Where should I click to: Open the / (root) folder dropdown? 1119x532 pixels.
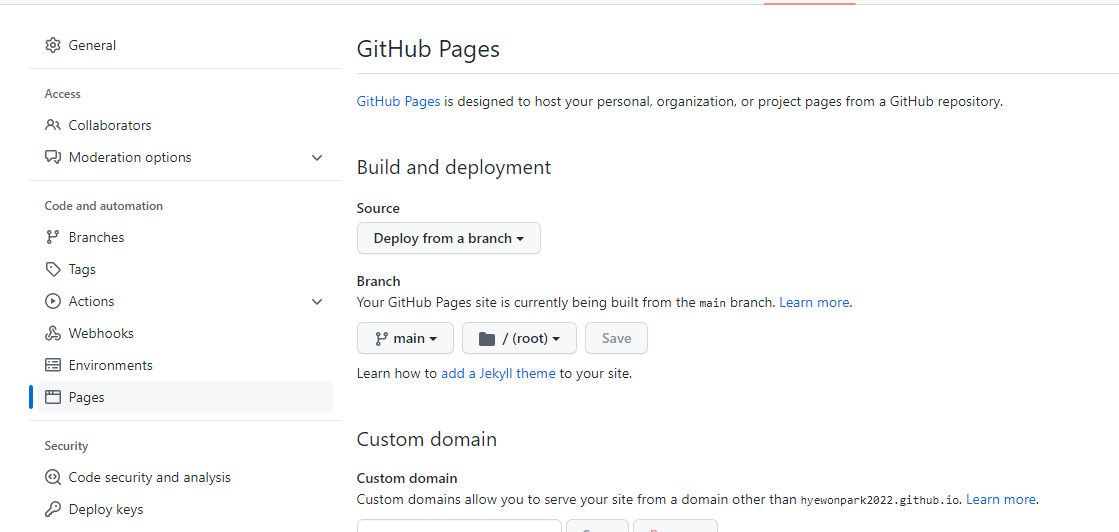click(520, 338)
